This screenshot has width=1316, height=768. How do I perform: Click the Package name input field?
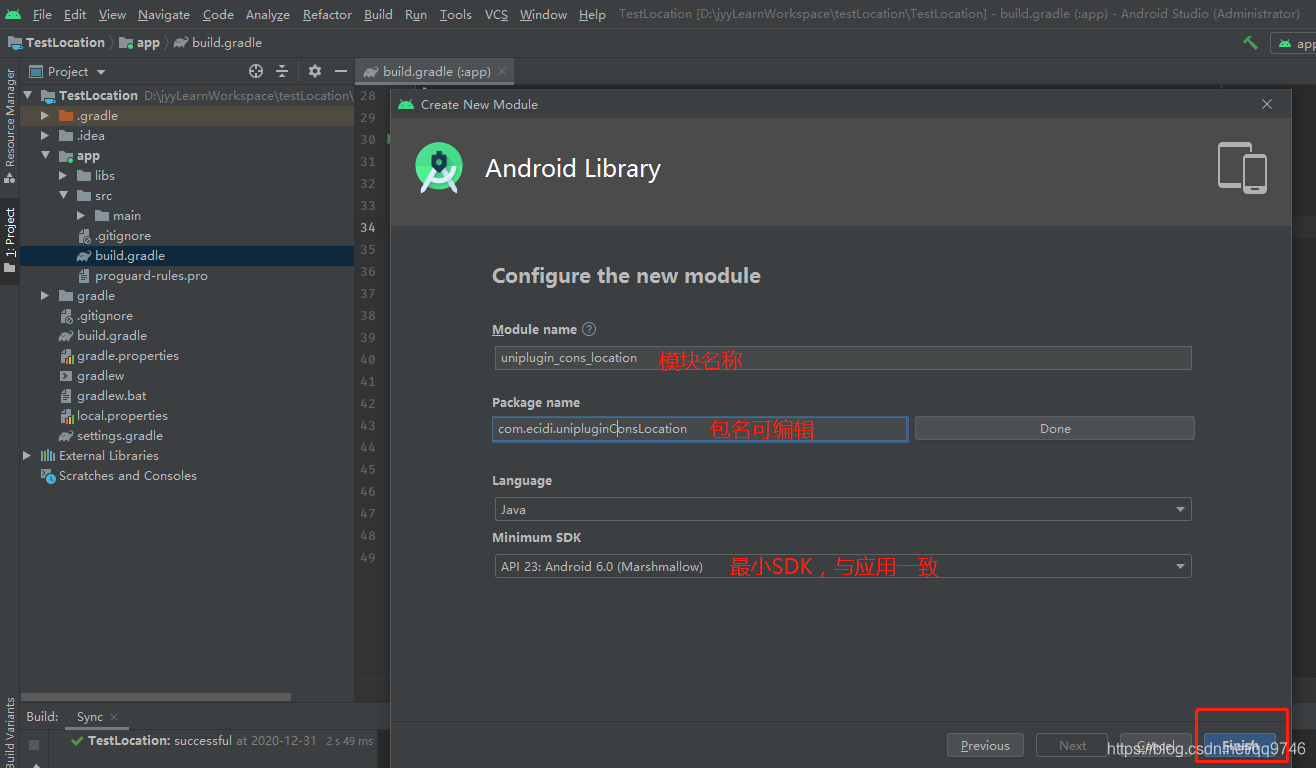click(x=700, y=428)
